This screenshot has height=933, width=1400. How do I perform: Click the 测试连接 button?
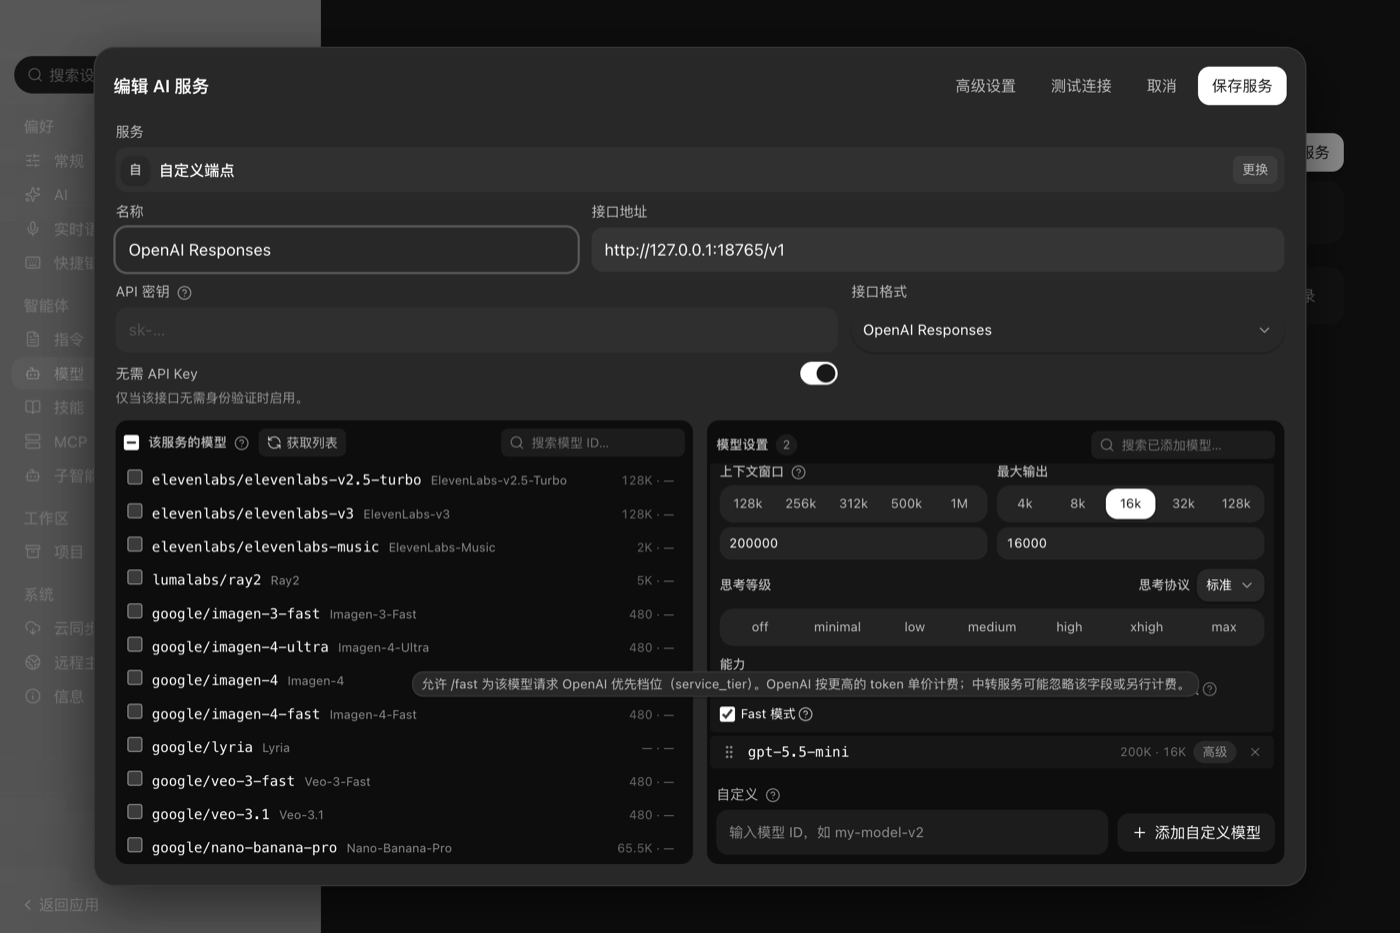coord(1081,86)
